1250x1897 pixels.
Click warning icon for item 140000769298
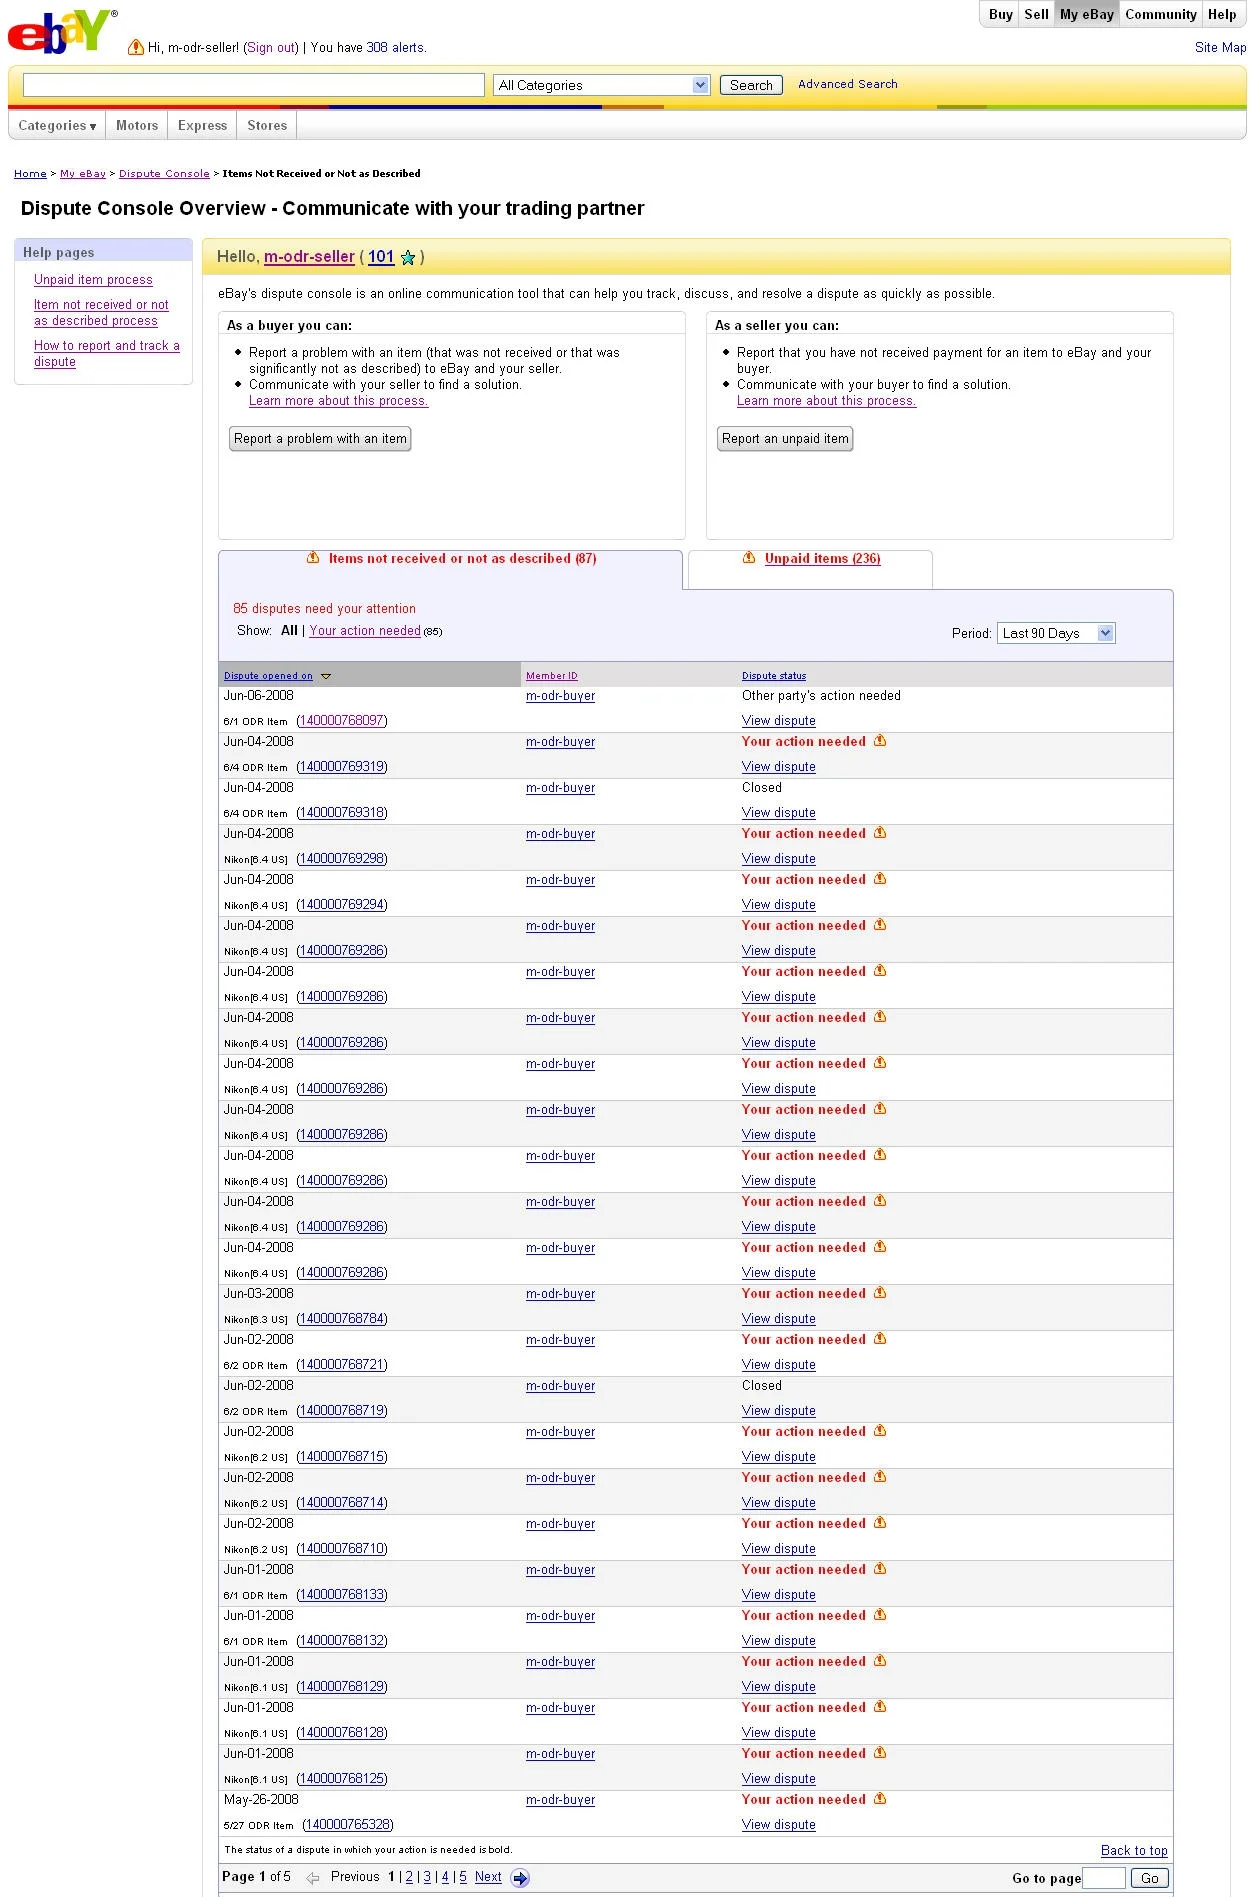pos(880,833)
